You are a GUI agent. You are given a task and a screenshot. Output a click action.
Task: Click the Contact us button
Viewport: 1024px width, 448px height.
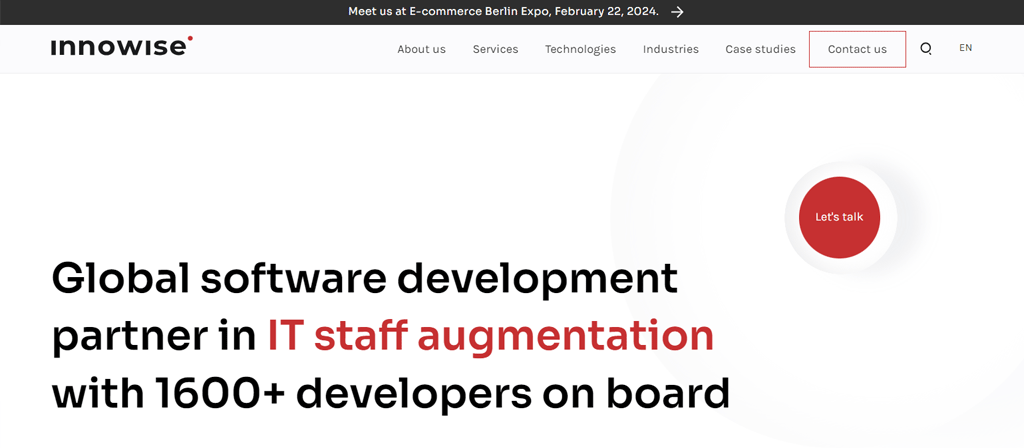click(857, 49)
